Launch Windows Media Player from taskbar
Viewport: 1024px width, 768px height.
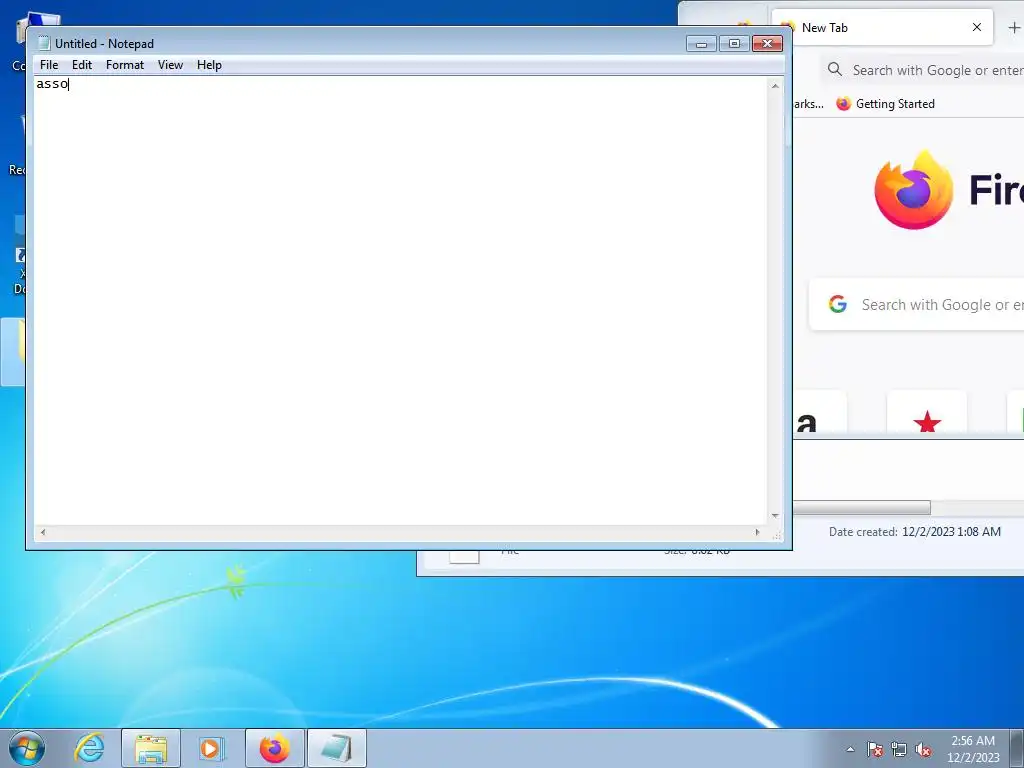(x=211, y=748)
